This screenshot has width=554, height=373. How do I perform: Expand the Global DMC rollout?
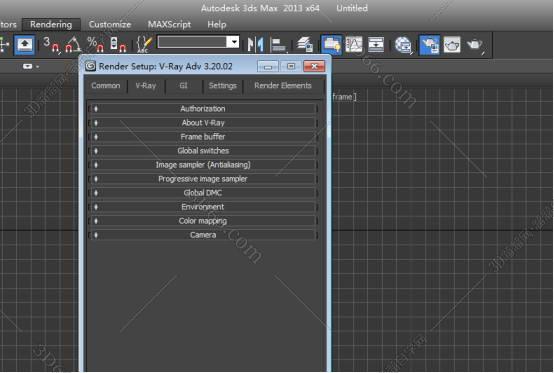click(203, 193)
